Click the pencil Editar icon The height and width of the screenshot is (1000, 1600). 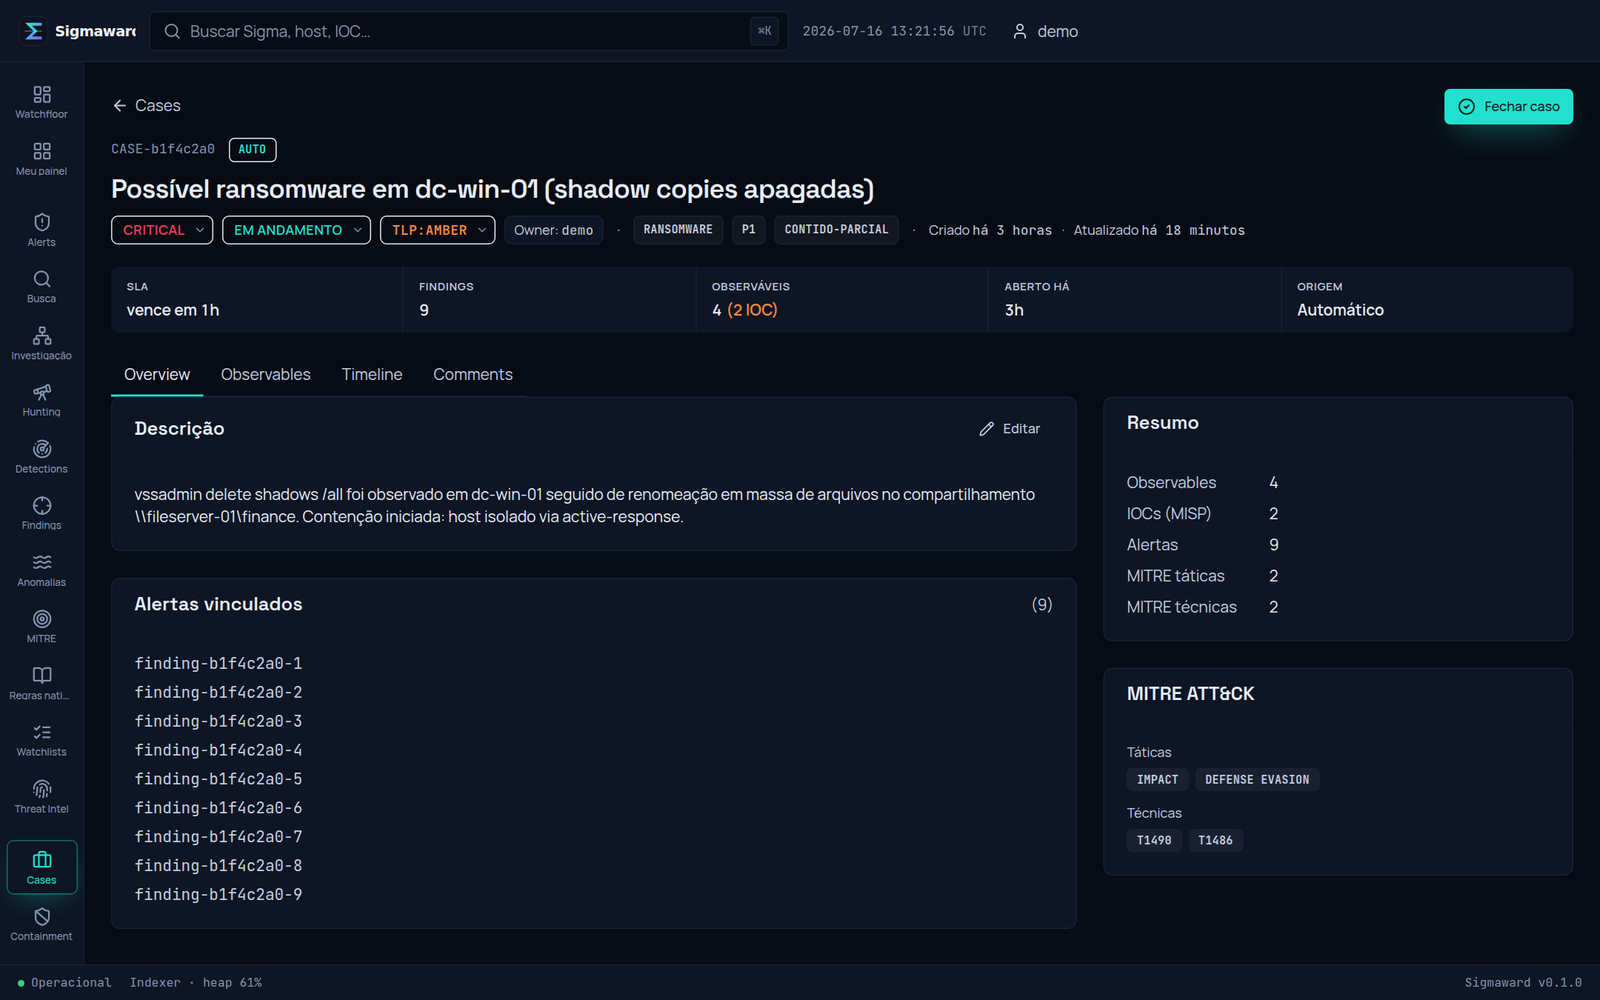click(x=987, y=429)
